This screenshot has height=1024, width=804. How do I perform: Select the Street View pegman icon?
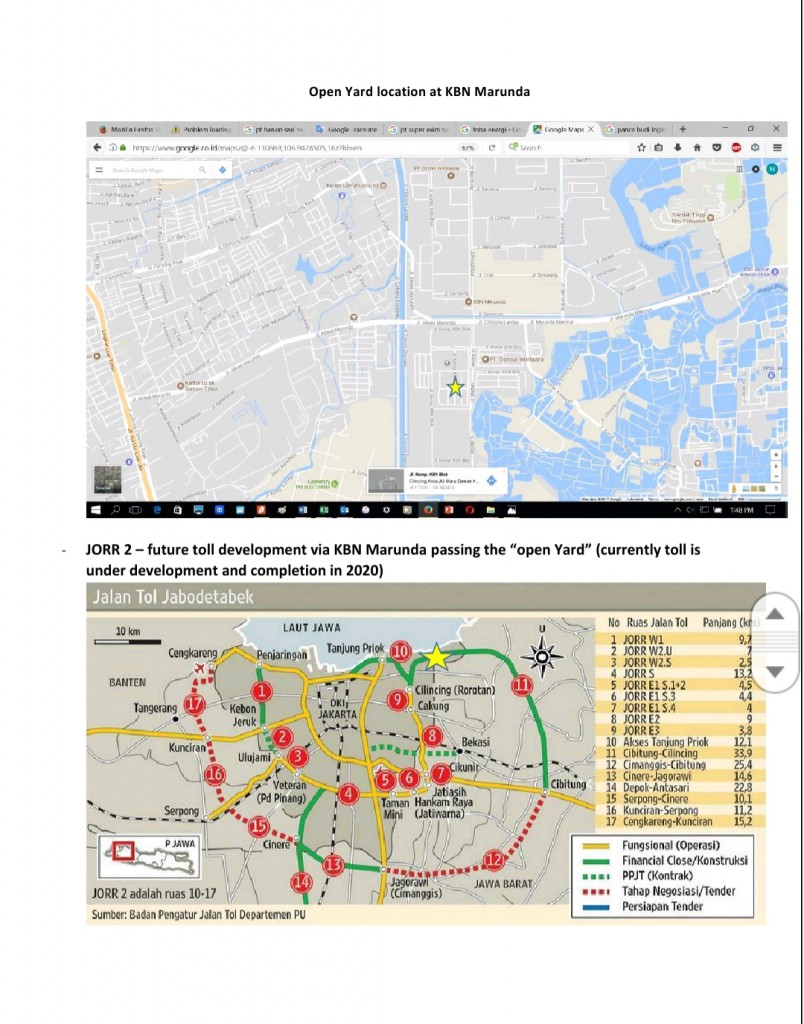click(735, 488)
